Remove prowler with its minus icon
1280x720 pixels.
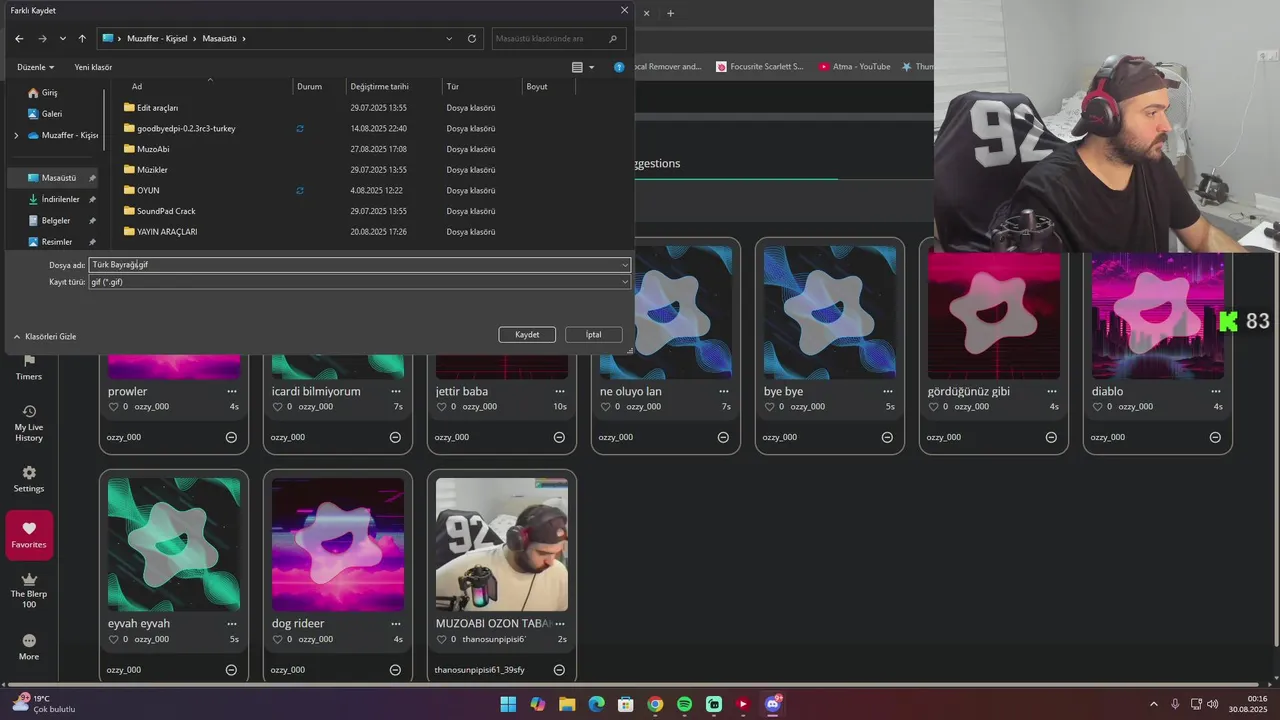(231, 437)
